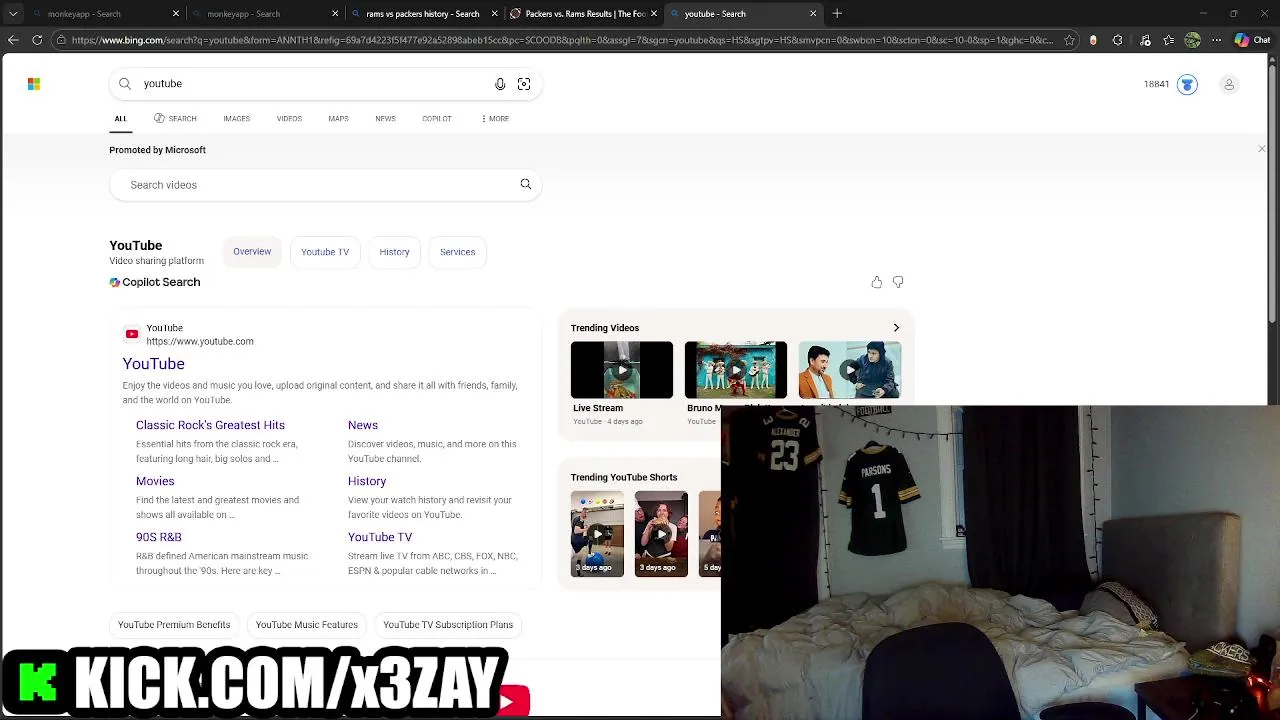This screenshot has height=720, width=1280.
Task: Open the News sublink
Action: (x=363, y=425)
